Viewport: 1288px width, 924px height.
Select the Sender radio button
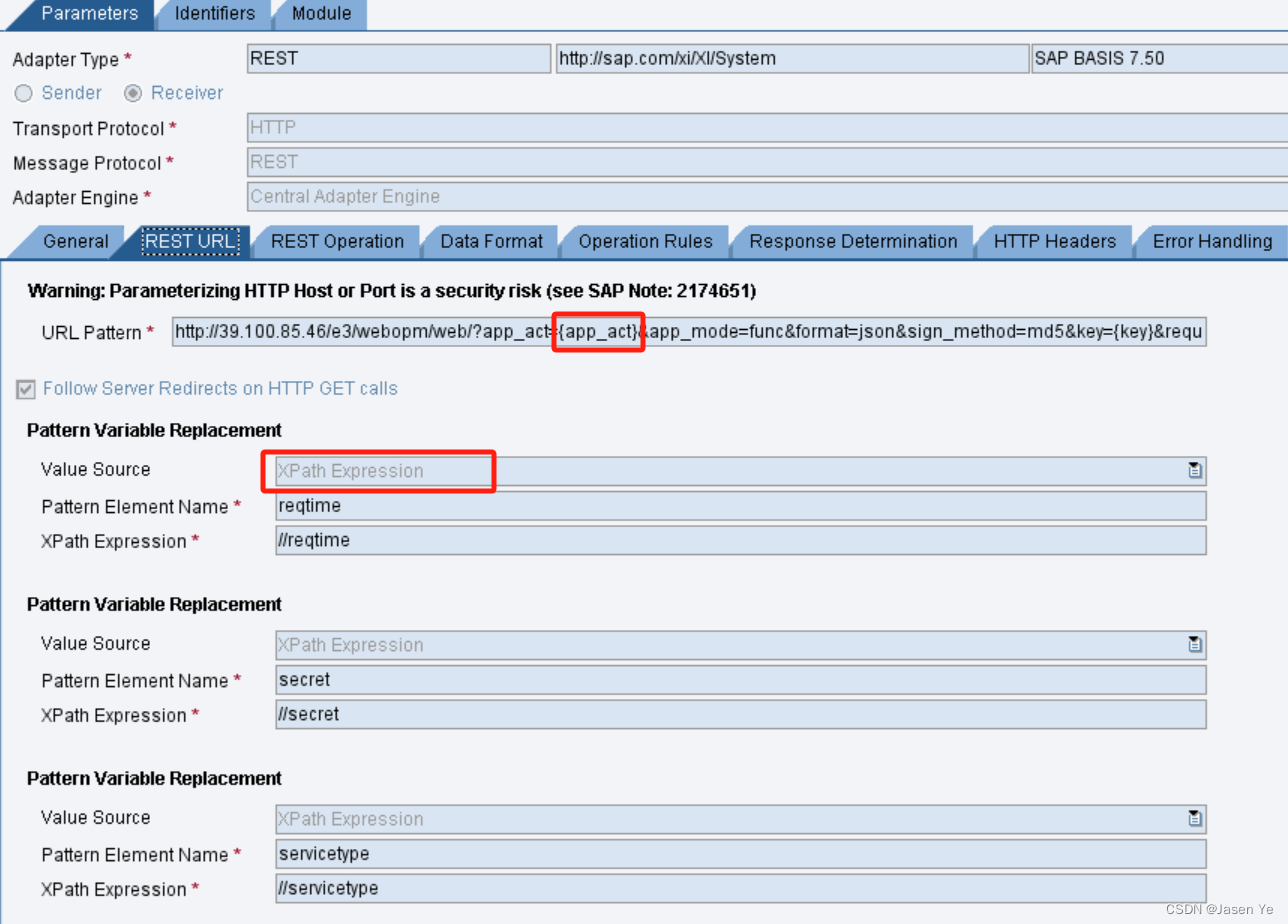[23, 93]
